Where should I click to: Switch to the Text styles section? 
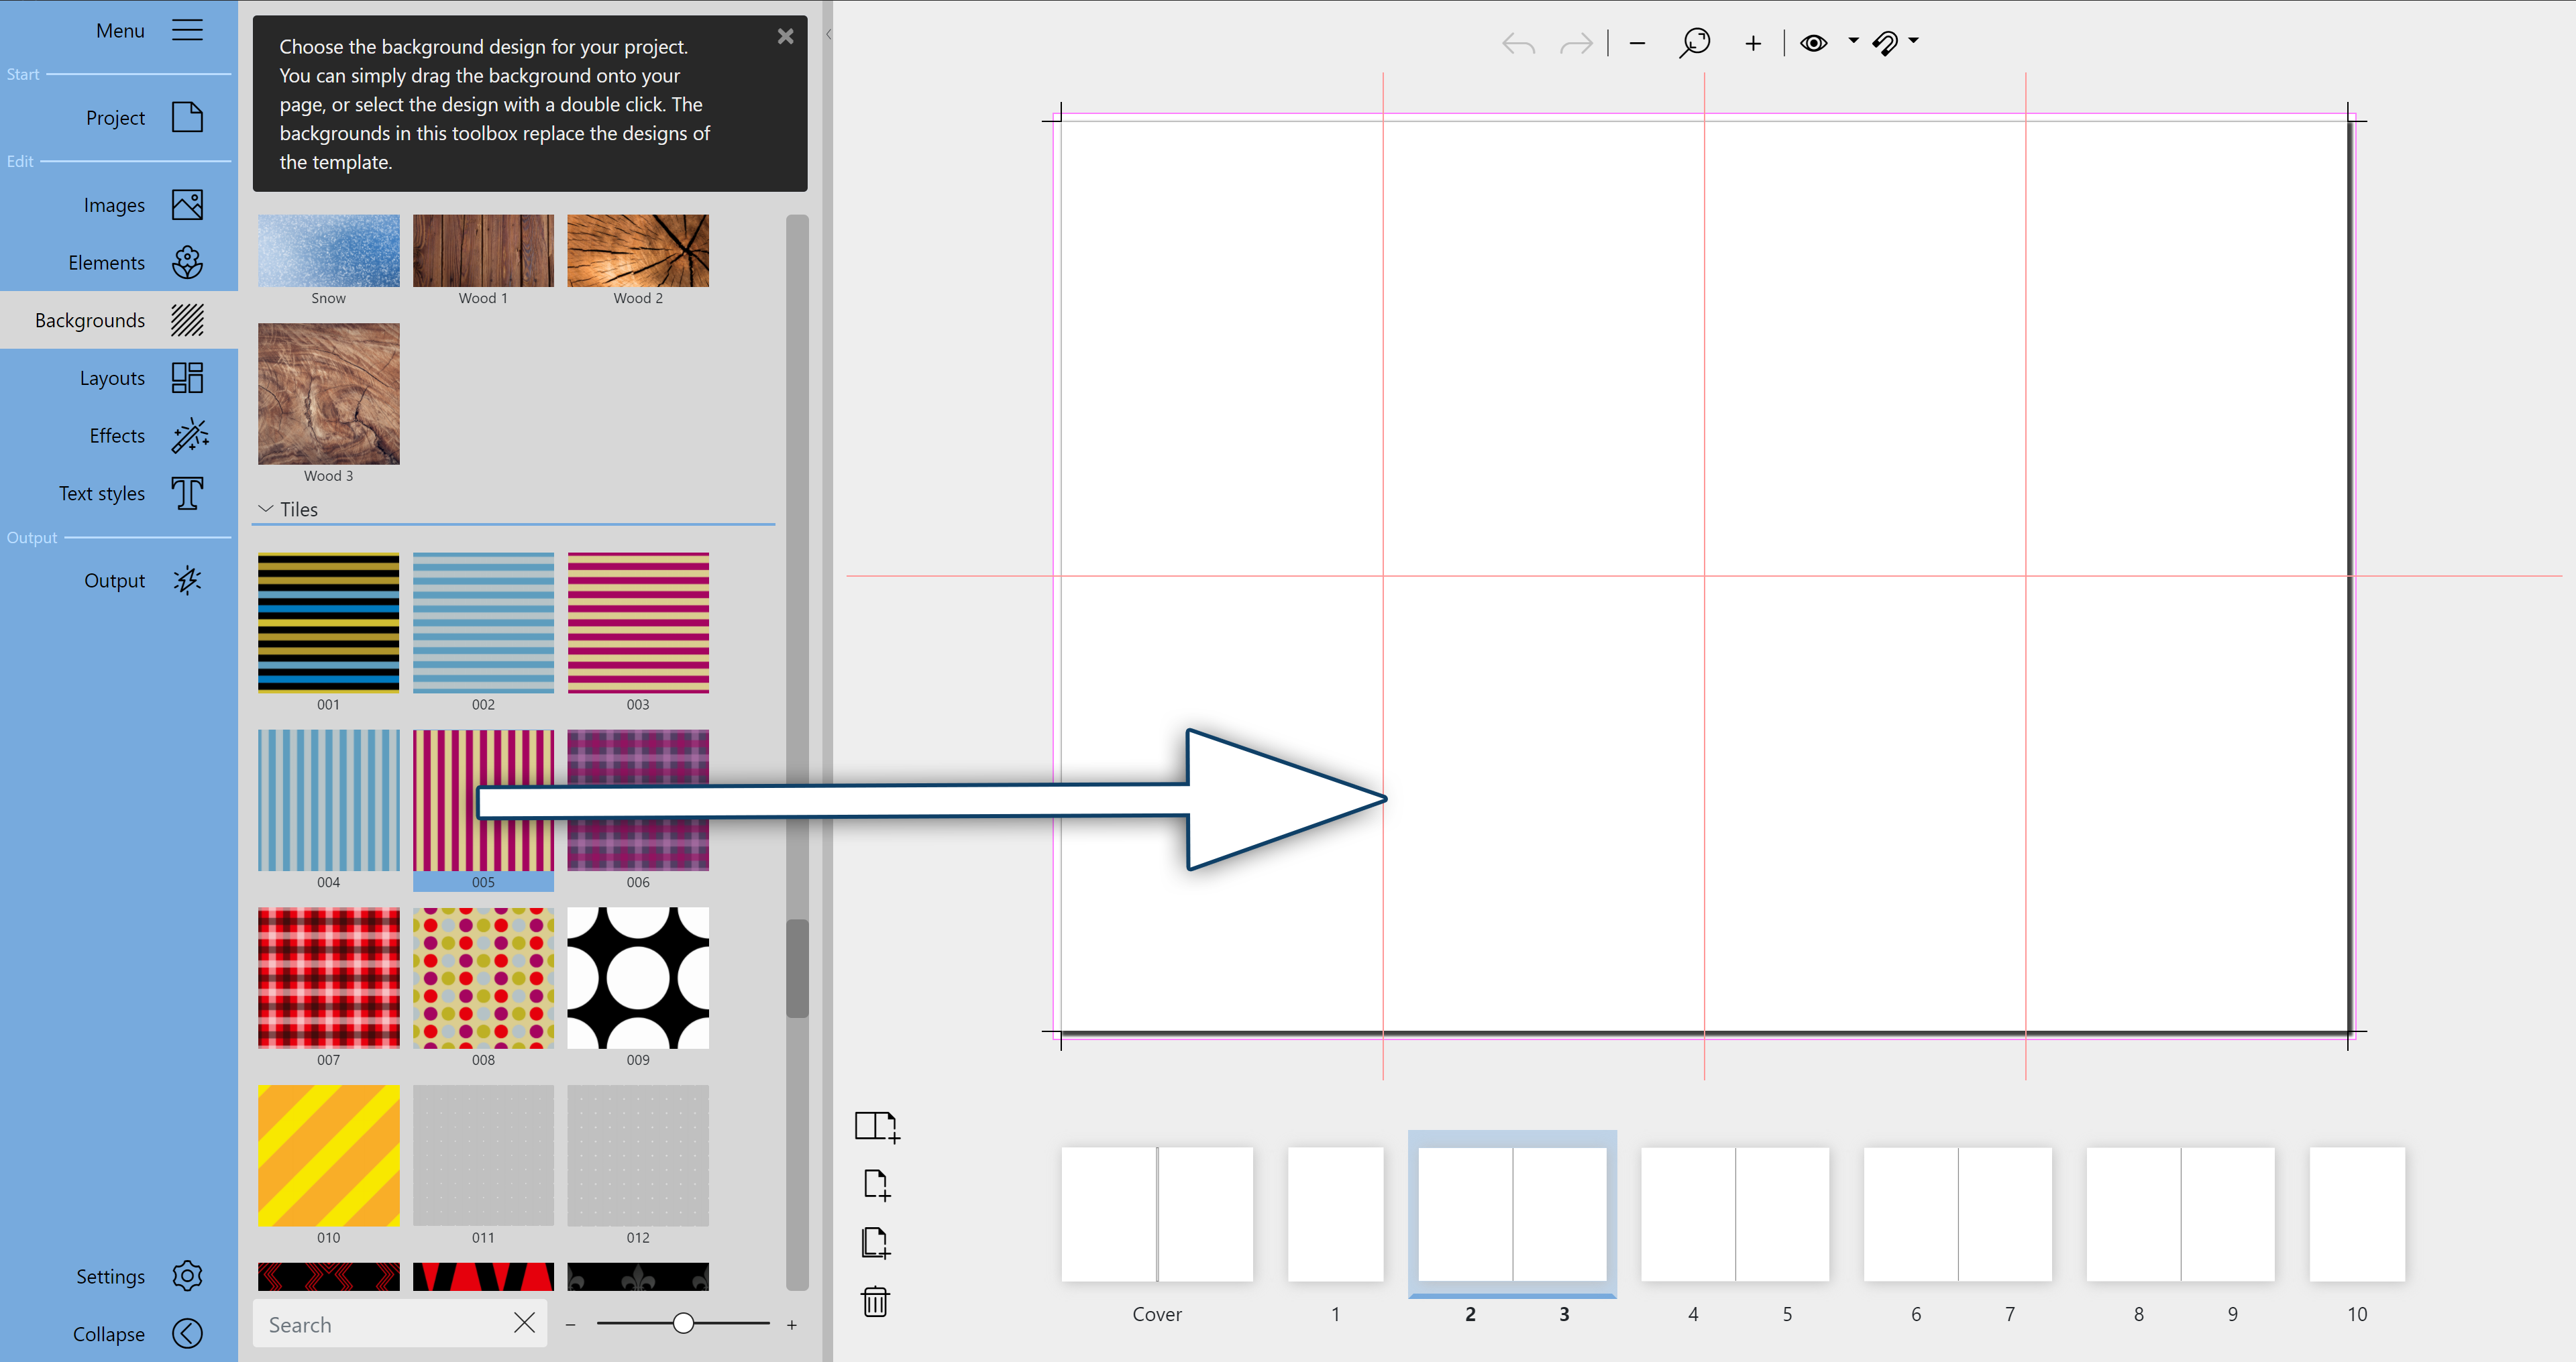click(x=187, y=494)
